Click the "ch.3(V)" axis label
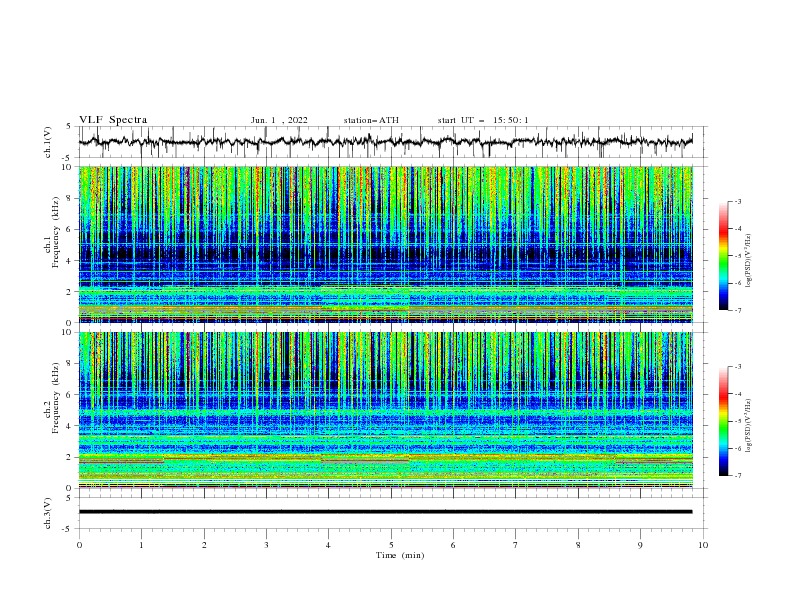Screen dimensions: 792x612 48,514
